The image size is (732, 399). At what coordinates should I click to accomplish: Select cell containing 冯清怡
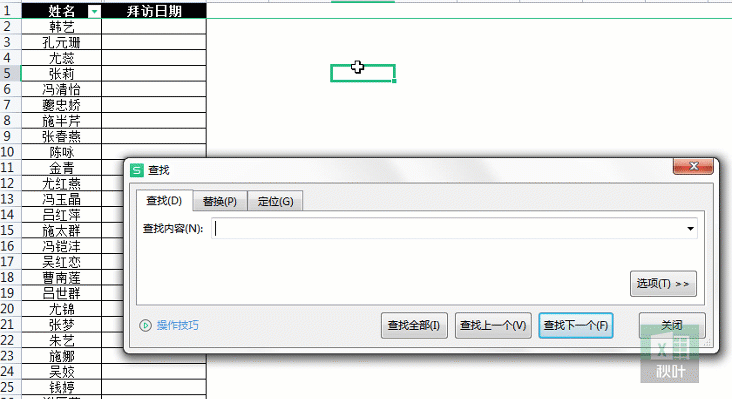point(62,89)
